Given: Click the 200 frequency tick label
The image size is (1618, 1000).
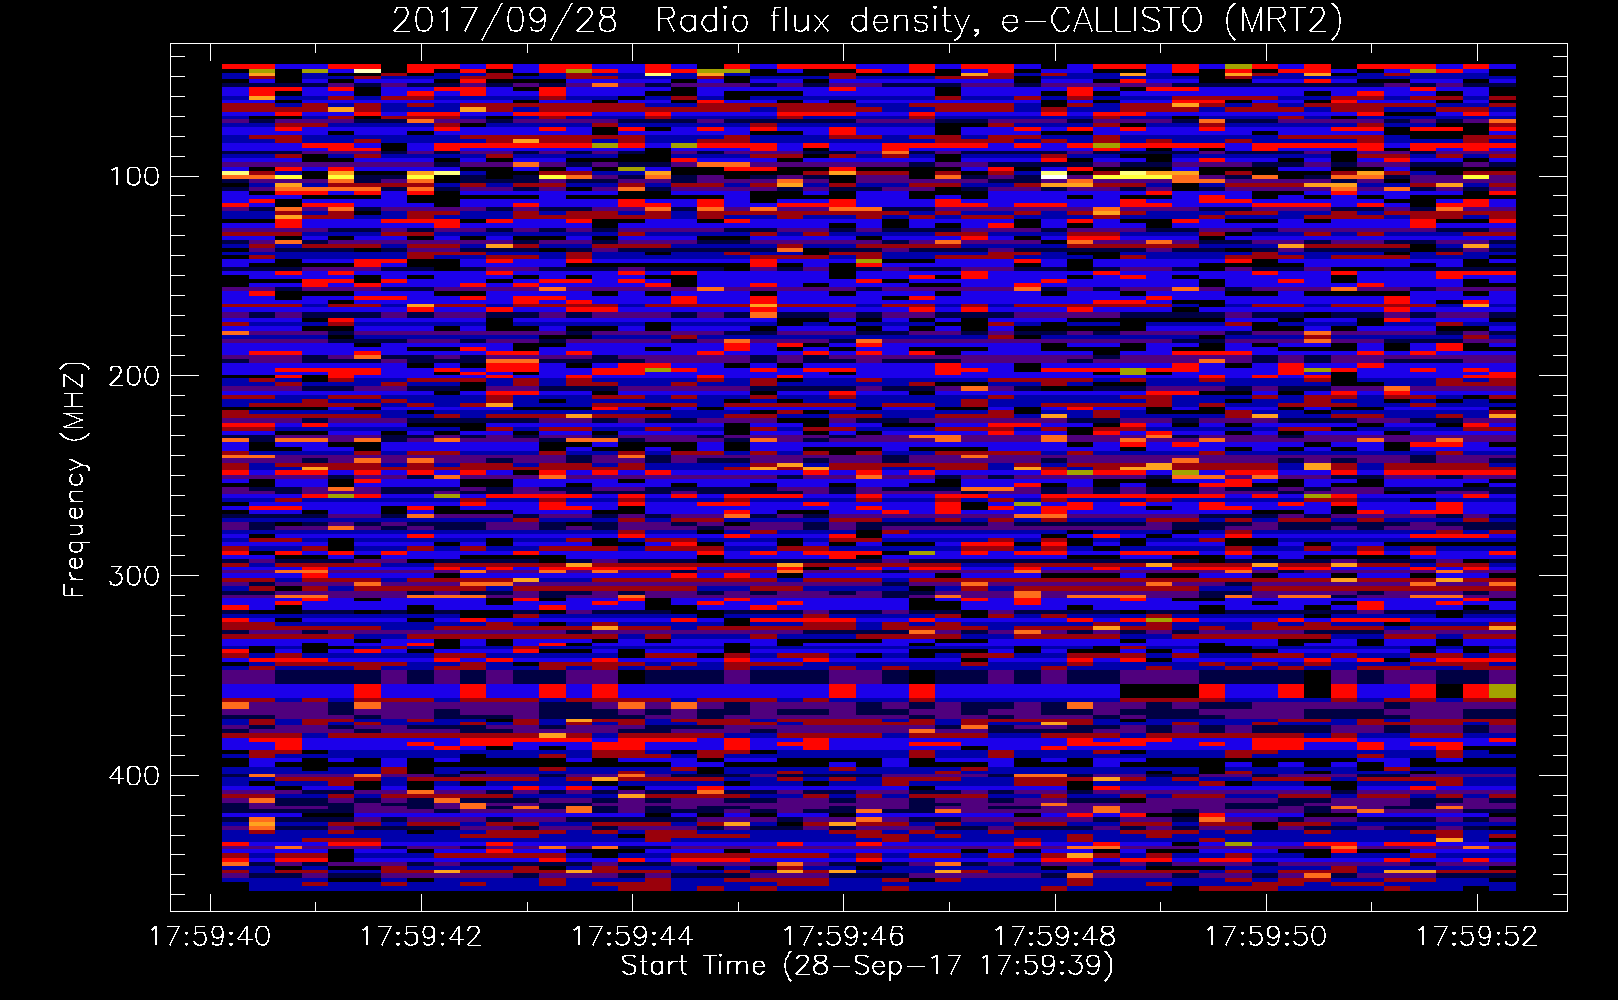Looking at the screenshot, I should pos(135,377).
